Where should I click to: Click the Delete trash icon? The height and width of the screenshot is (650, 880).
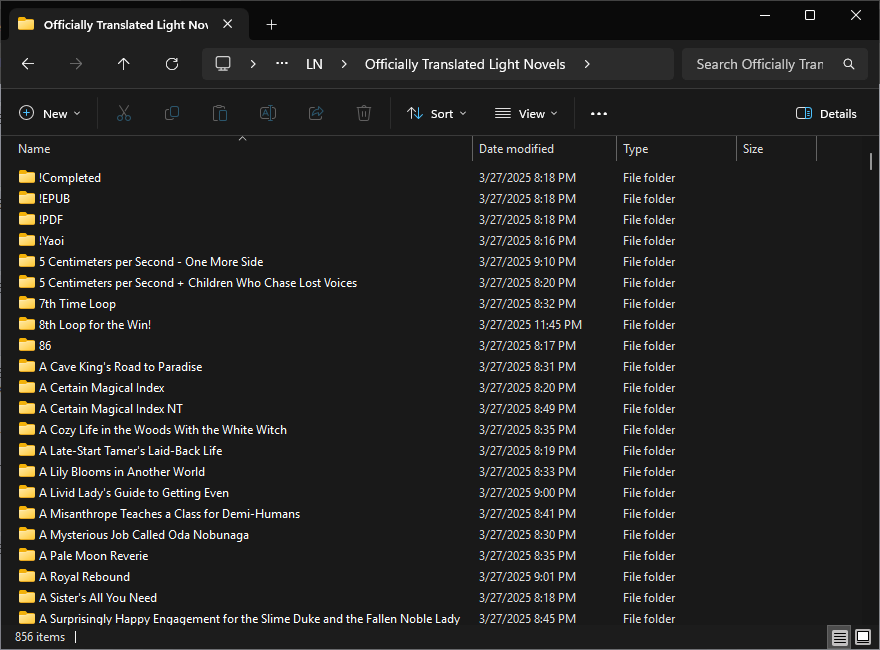364,114
